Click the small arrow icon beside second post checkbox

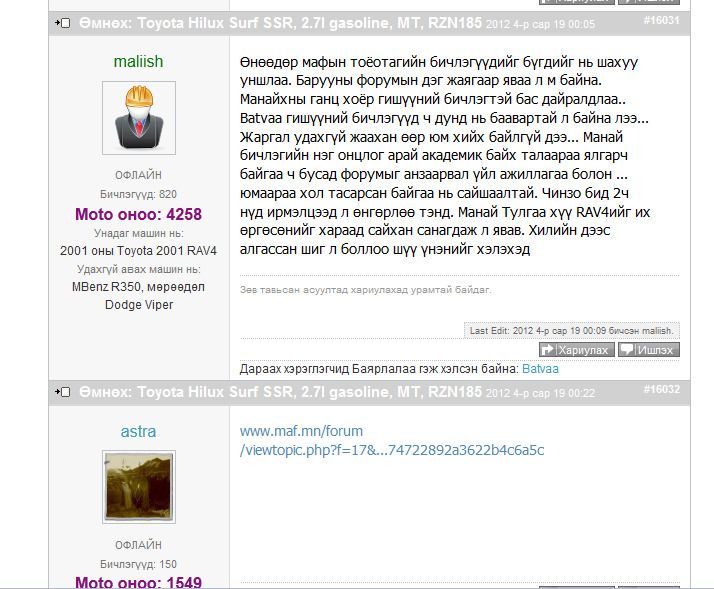pyautogui.click(x=57, y=392)
